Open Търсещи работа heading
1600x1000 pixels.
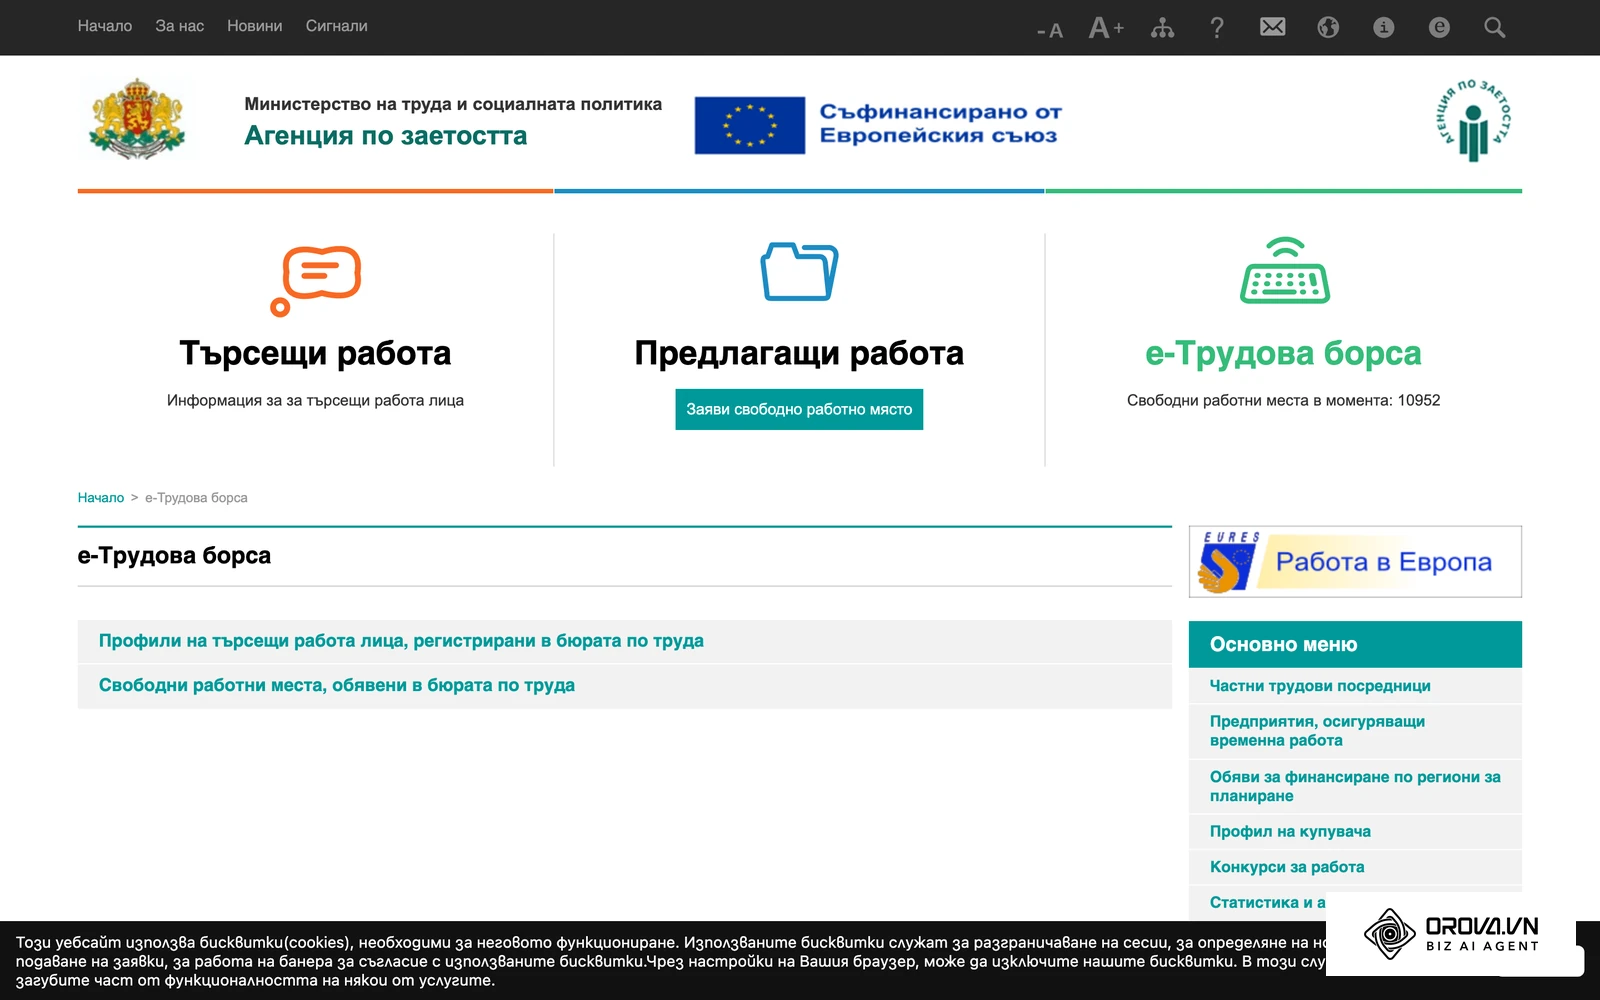(x=315, y=353)
